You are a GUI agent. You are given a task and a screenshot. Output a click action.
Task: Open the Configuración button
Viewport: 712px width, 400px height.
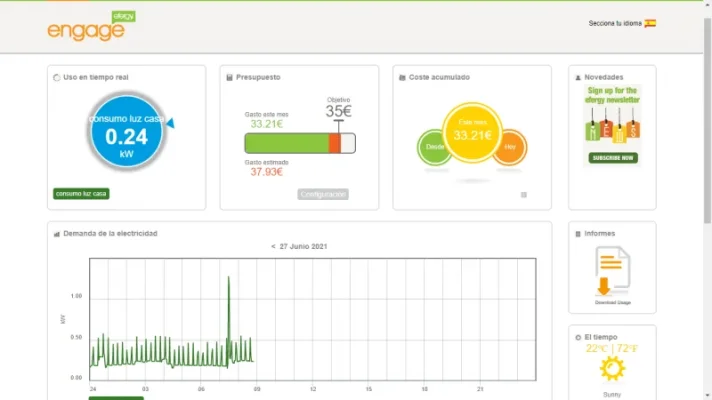pos(323,194)
